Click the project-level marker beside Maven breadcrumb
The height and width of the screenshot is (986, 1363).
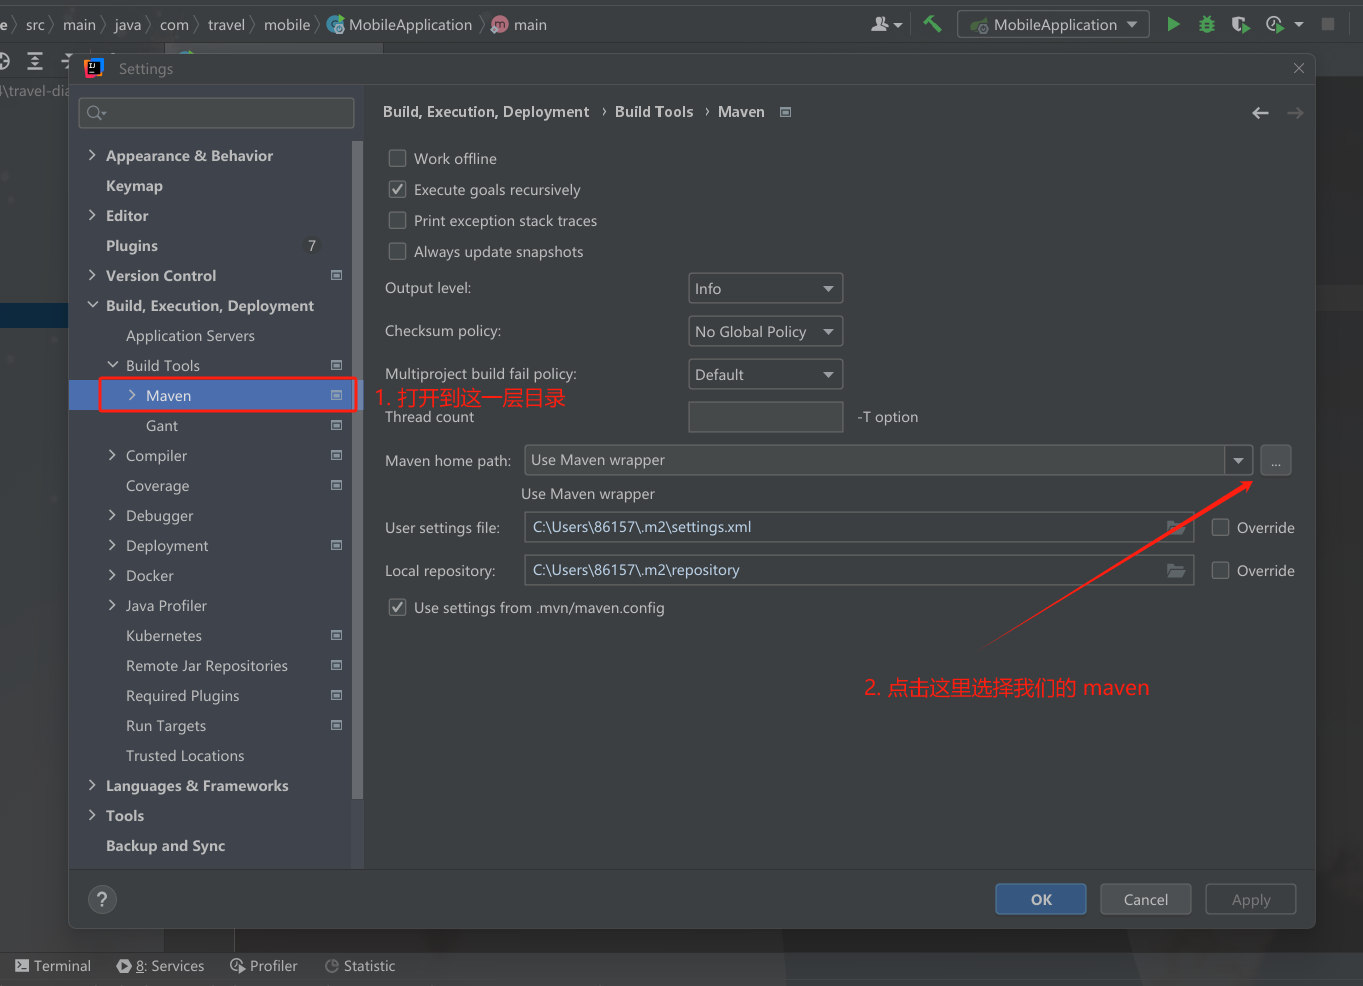click(x=786, y=112)
